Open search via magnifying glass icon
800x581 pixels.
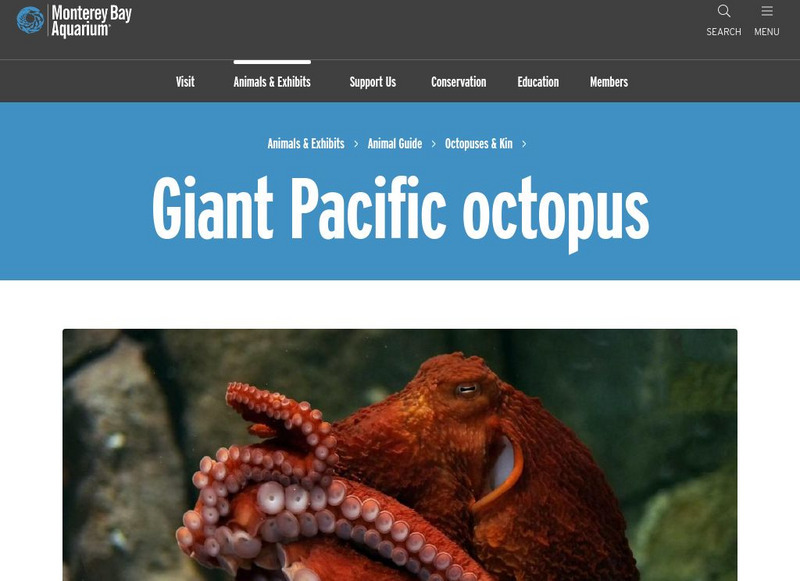point(723,11)
